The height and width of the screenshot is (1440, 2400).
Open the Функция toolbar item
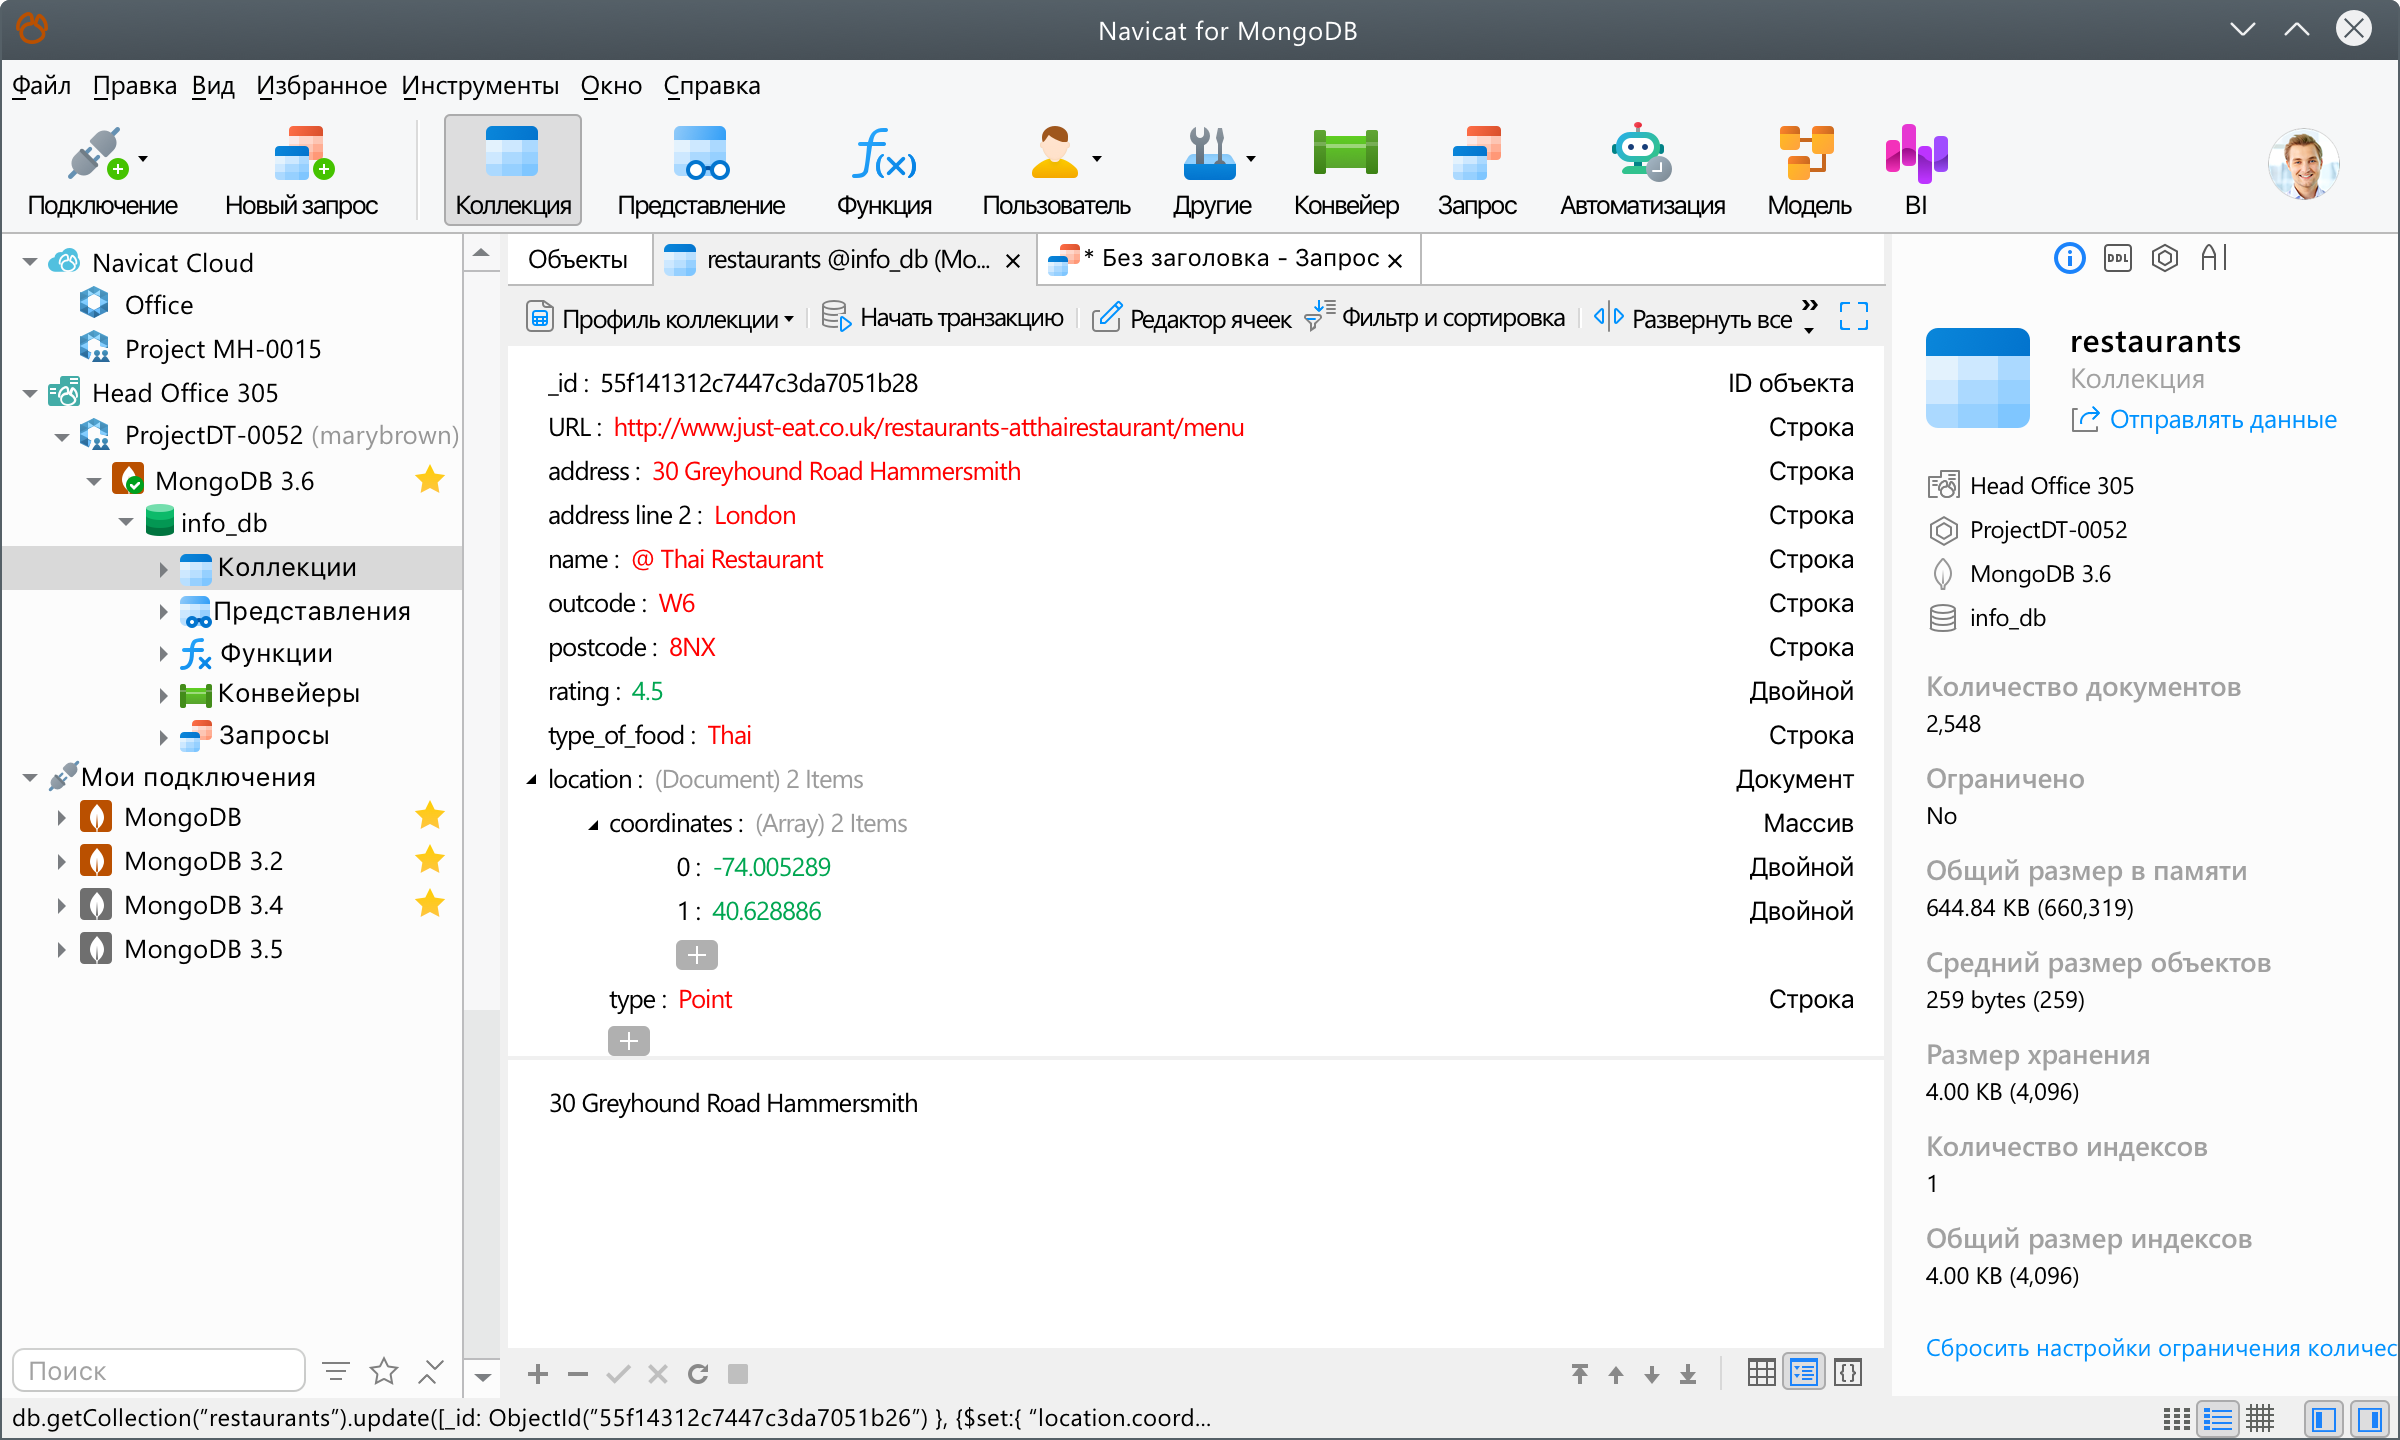(884, 171)
